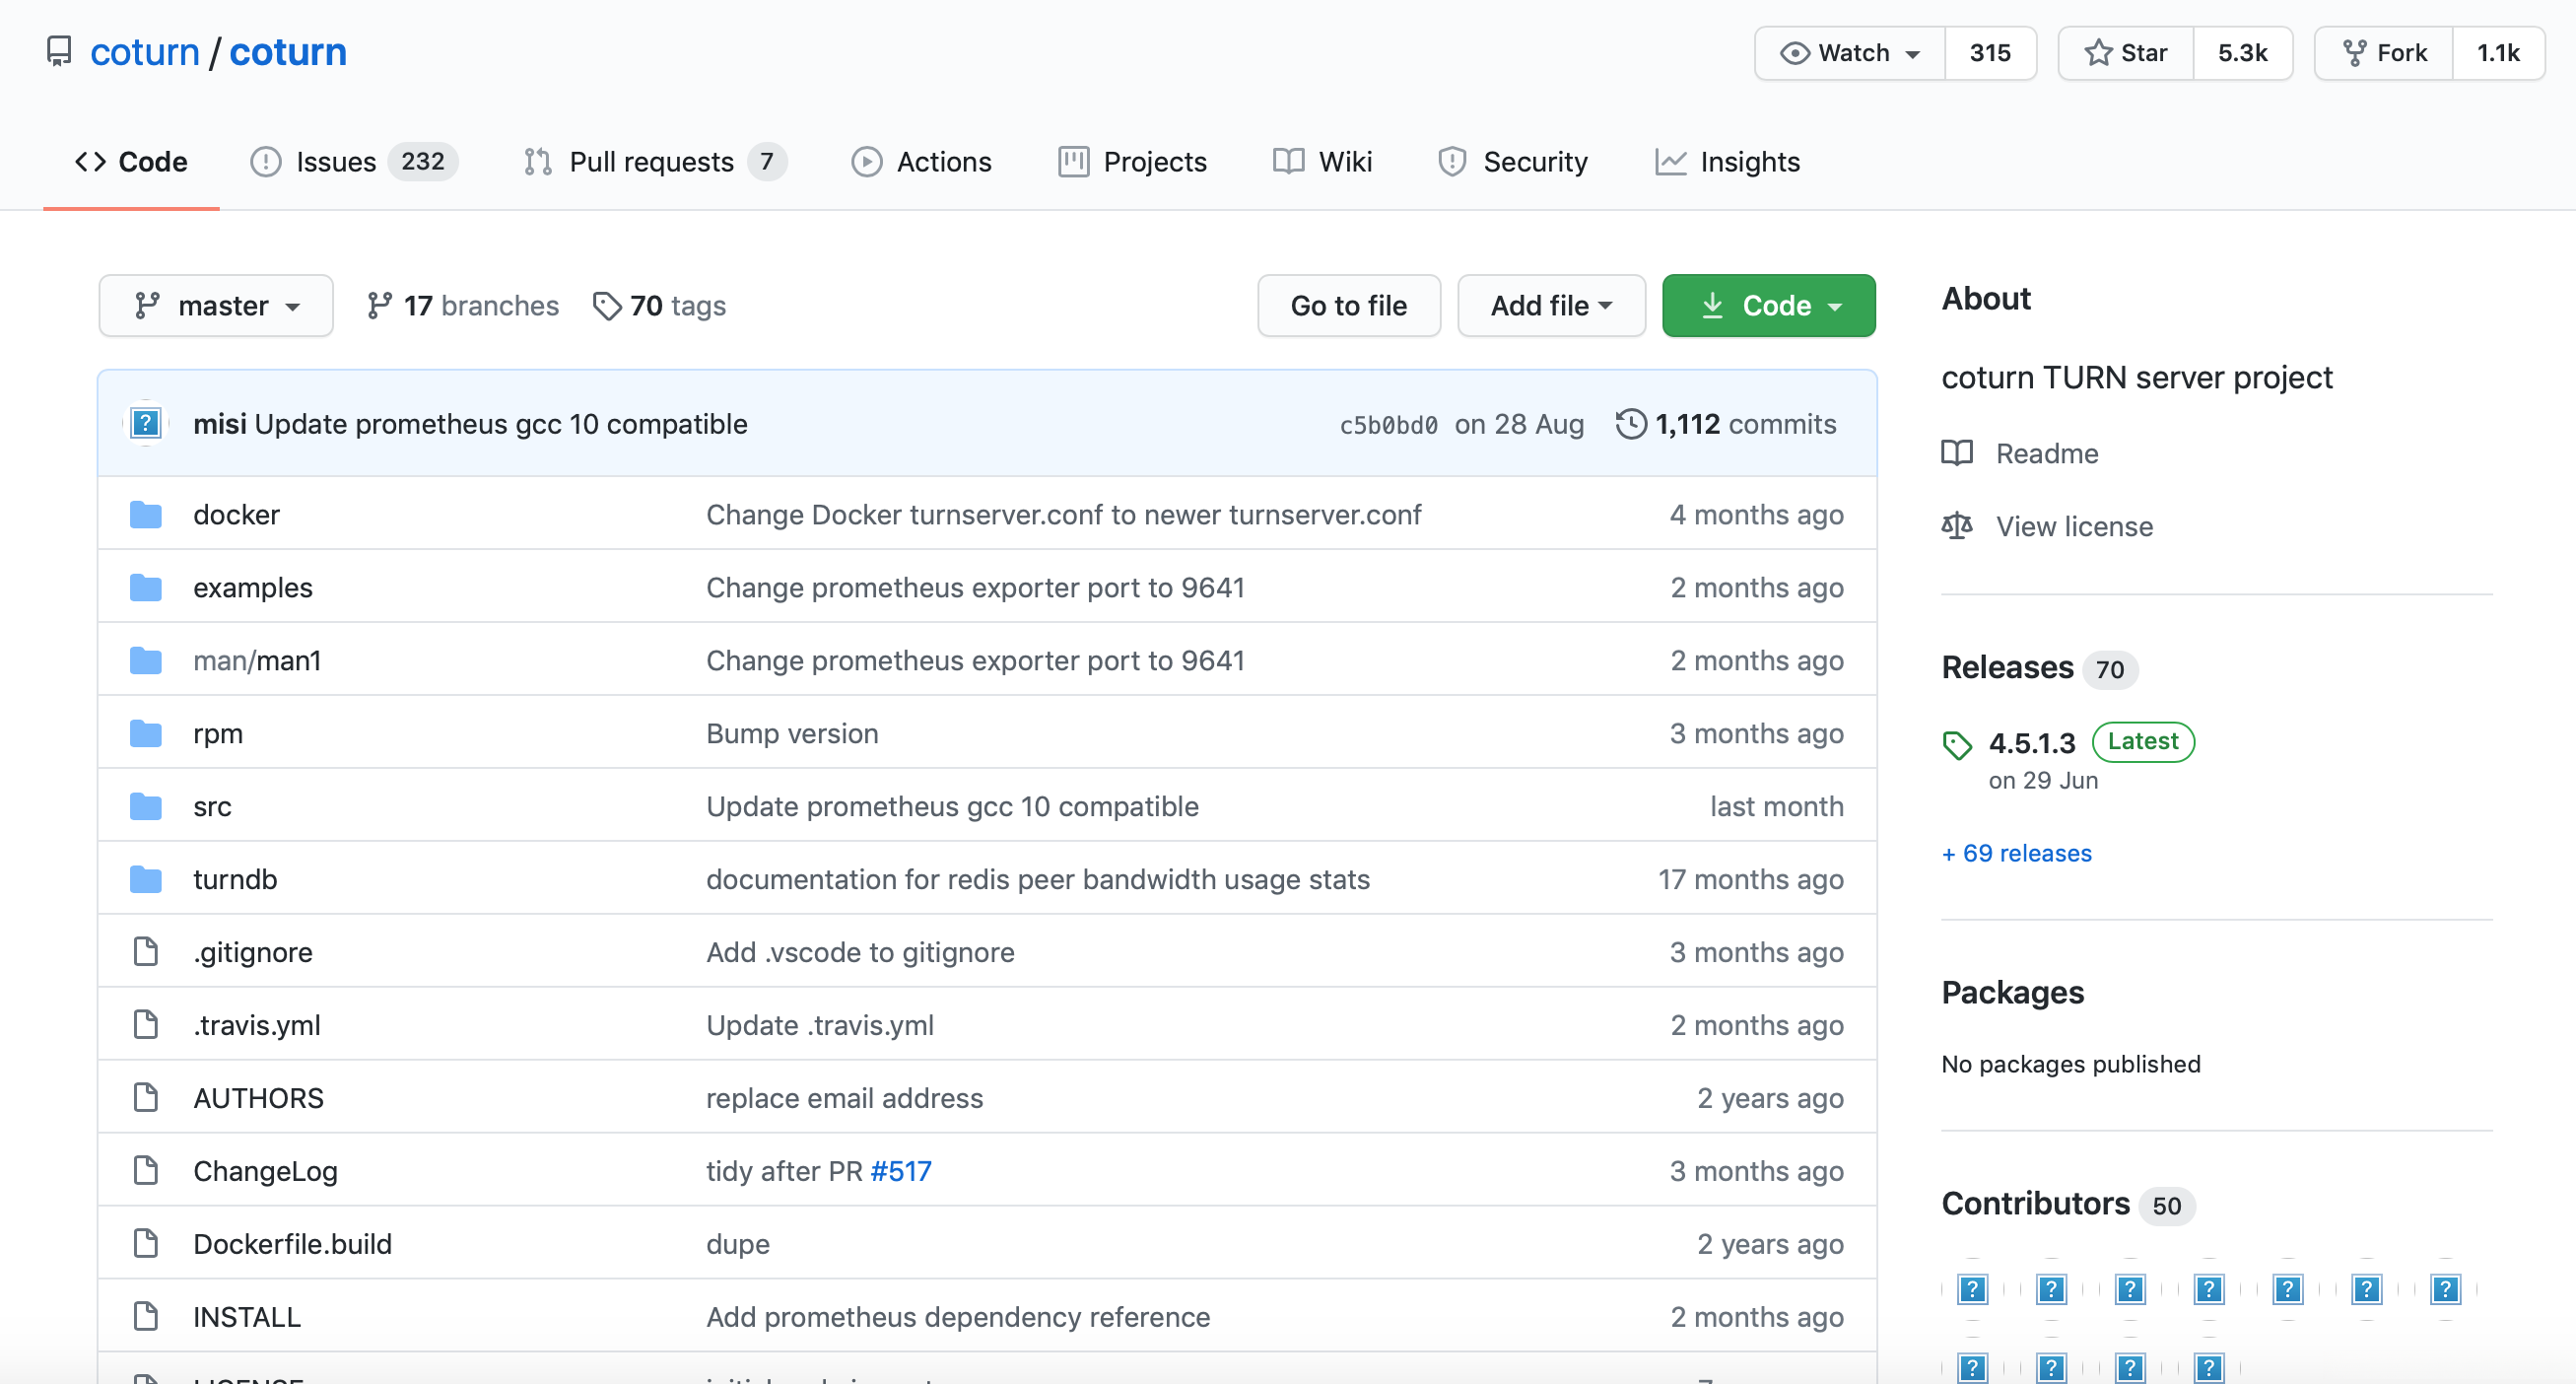The width and height of the screenshot is (2576, 1384).
Task: Click the Insights graph icon
Action: pyautogui.click(x=1670, y=161)
